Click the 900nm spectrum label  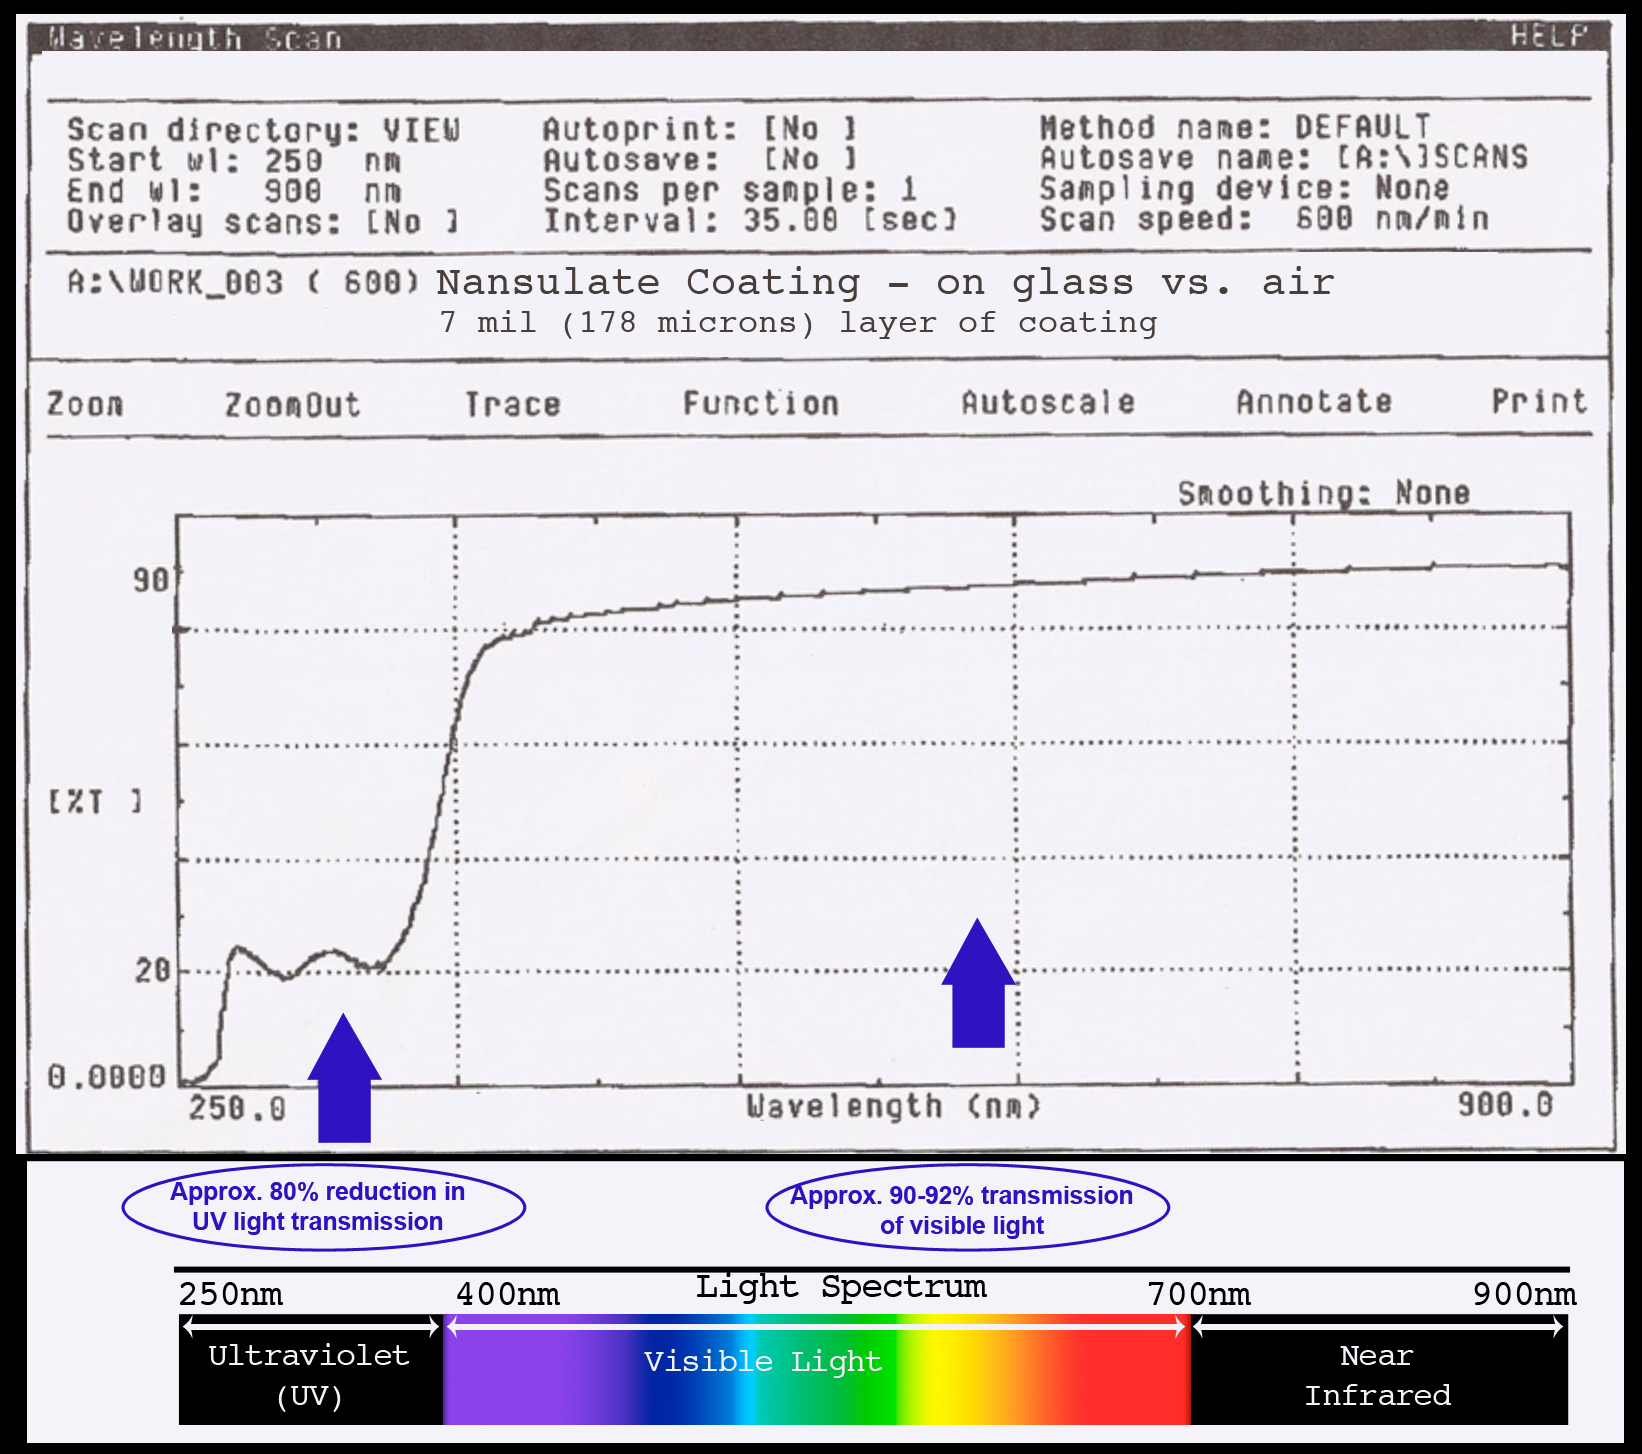coord(1524,1294)
